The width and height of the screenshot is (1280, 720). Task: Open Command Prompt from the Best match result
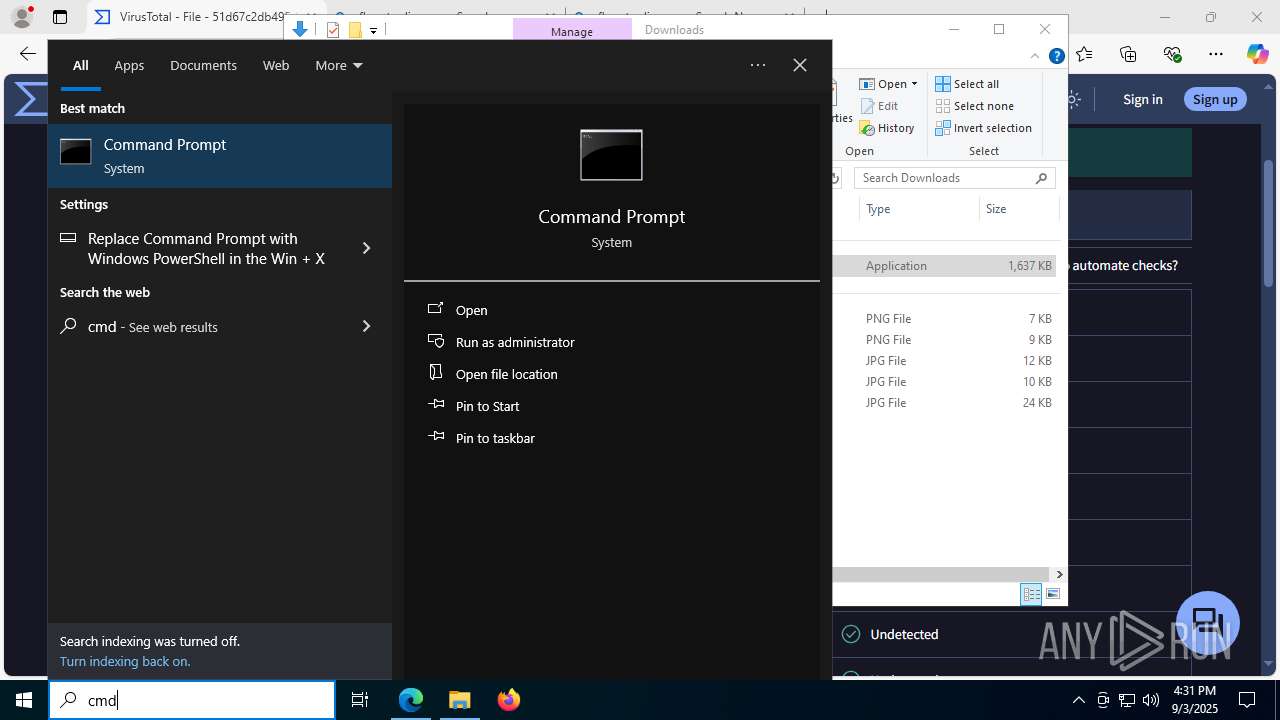click(220, 156)
